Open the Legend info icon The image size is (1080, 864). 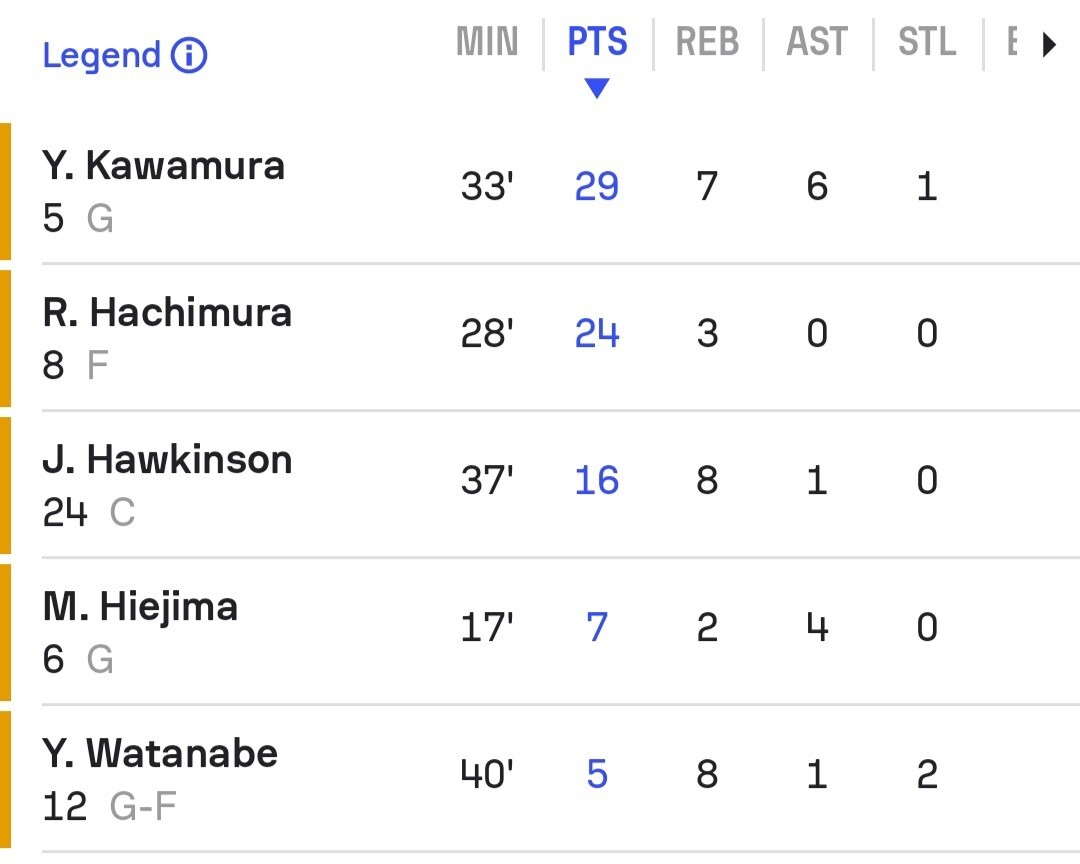[x=189, y=56]
